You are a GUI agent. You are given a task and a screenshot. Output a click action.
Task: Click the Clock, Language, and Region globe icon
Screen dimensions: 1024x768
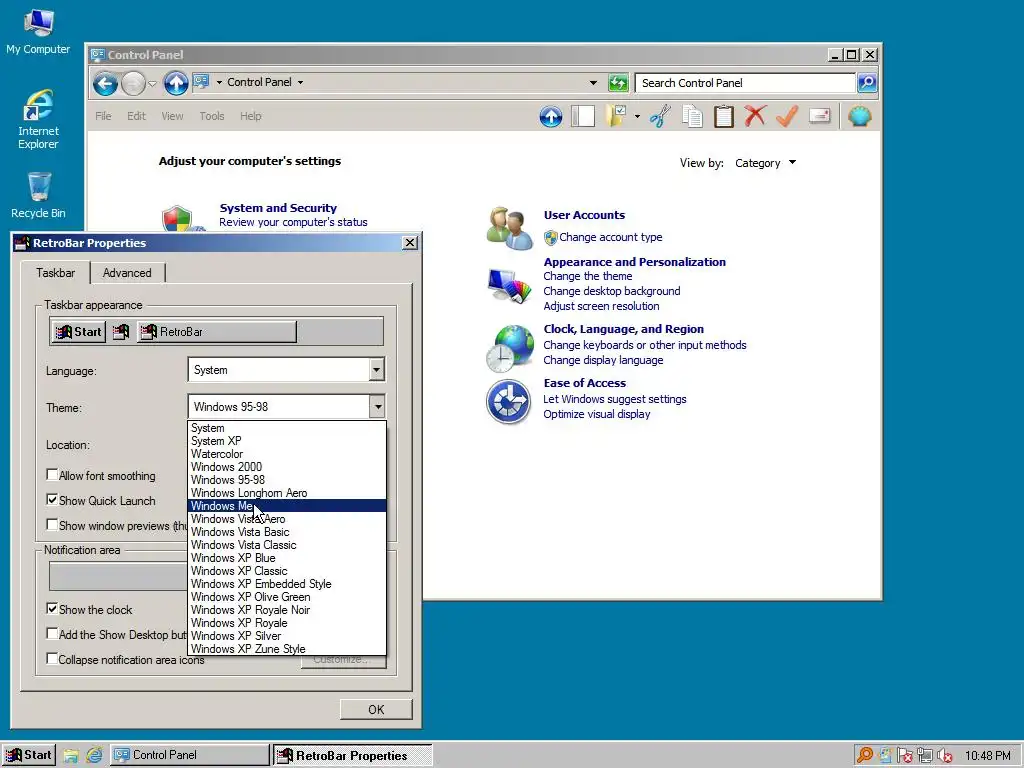coord(510,347)
